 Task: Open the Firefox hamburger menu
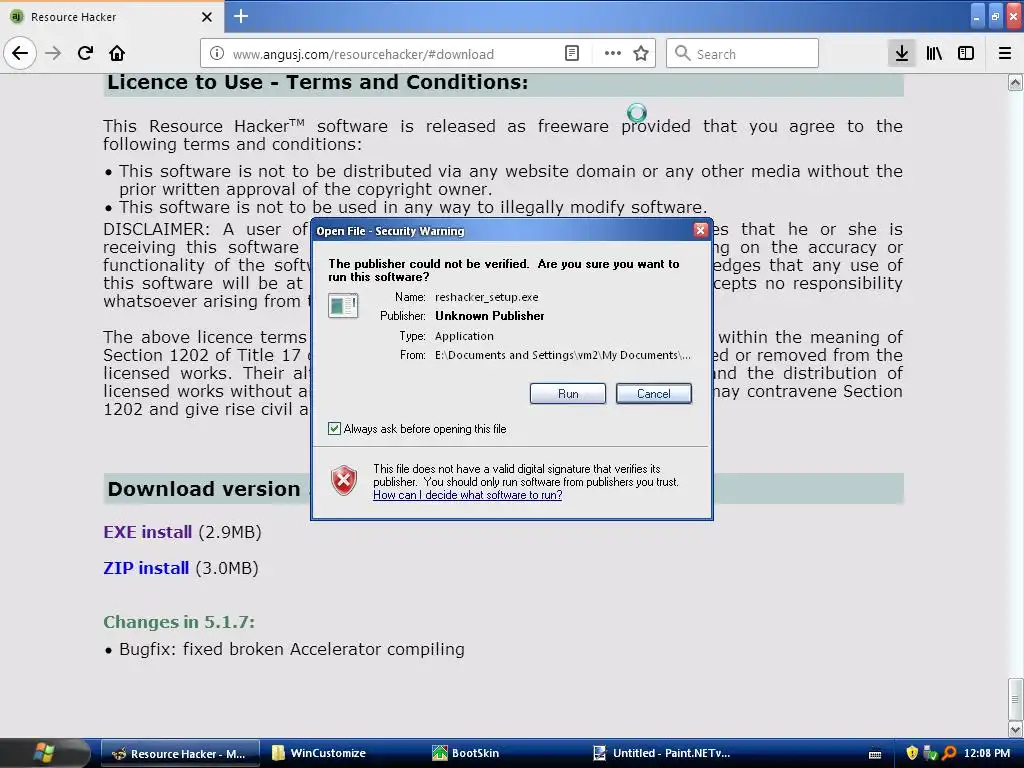point(1005,54)
